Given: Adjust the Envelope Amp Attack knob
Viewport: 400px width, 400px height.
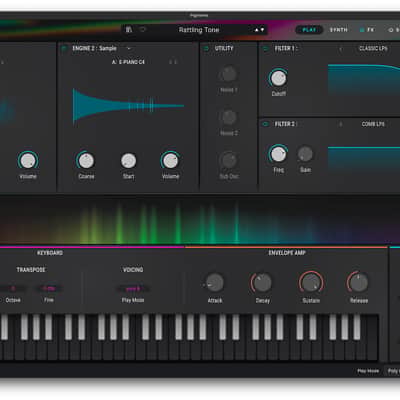Looking at the screenshot, I should click(x=214, y=283).
